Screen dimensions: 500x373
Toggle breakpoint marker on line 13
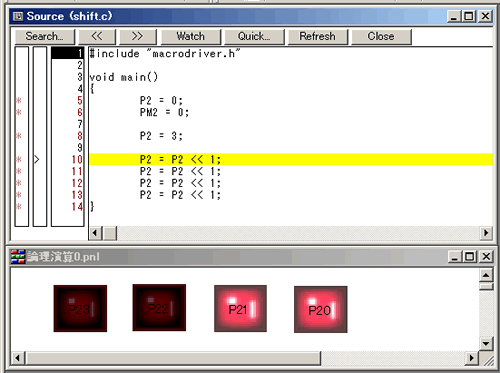pos(19,195)
